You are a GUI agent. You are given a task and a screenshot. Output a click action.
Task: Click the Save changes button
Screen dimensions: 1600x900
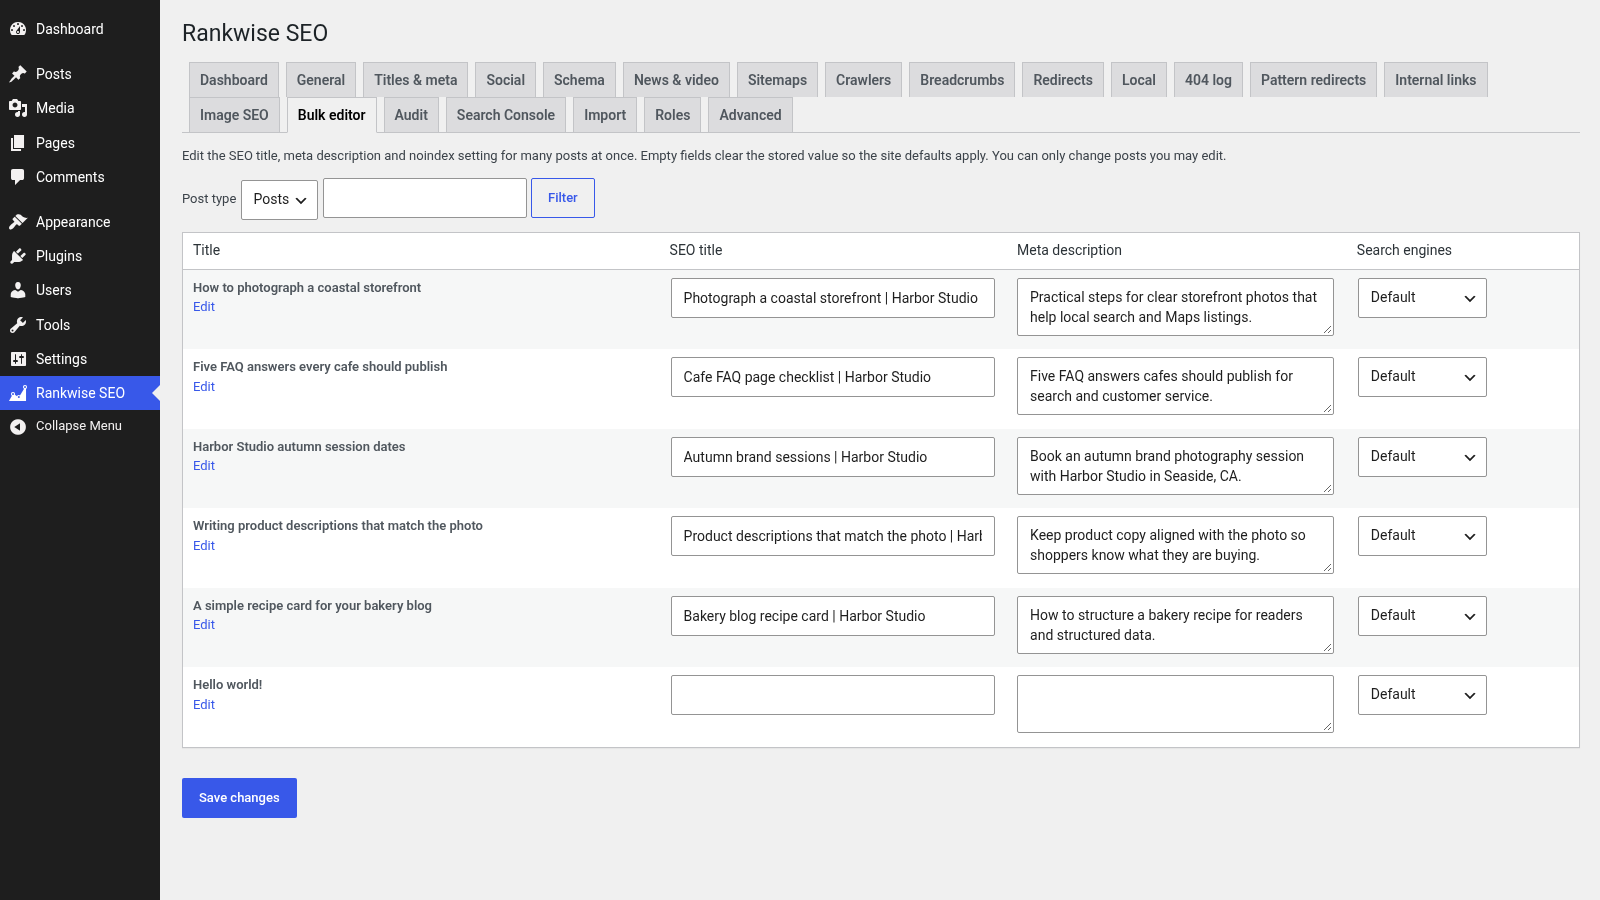pyautogui.click(x=239, y=798)
